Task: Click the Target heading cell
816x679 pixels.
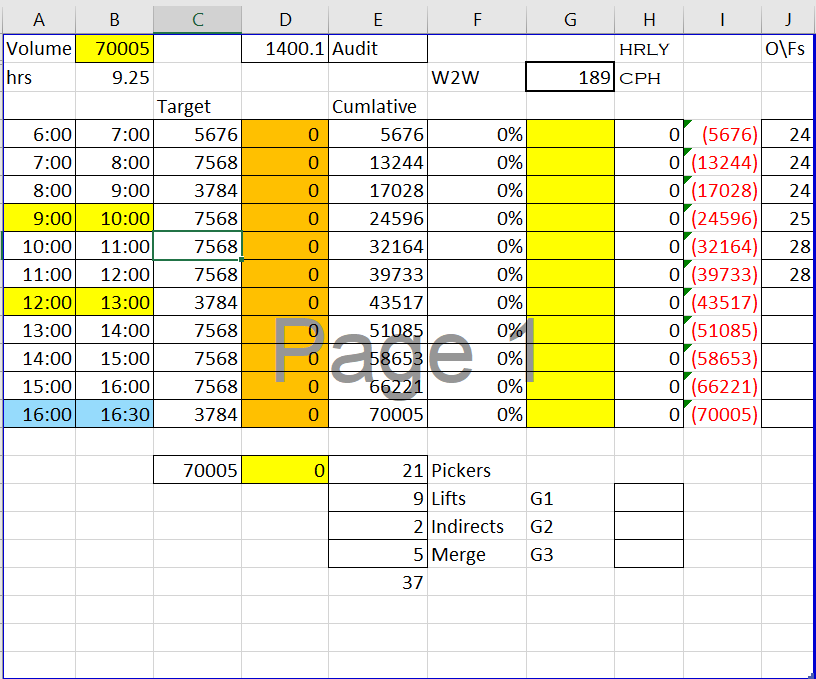Action: (197, 106)
